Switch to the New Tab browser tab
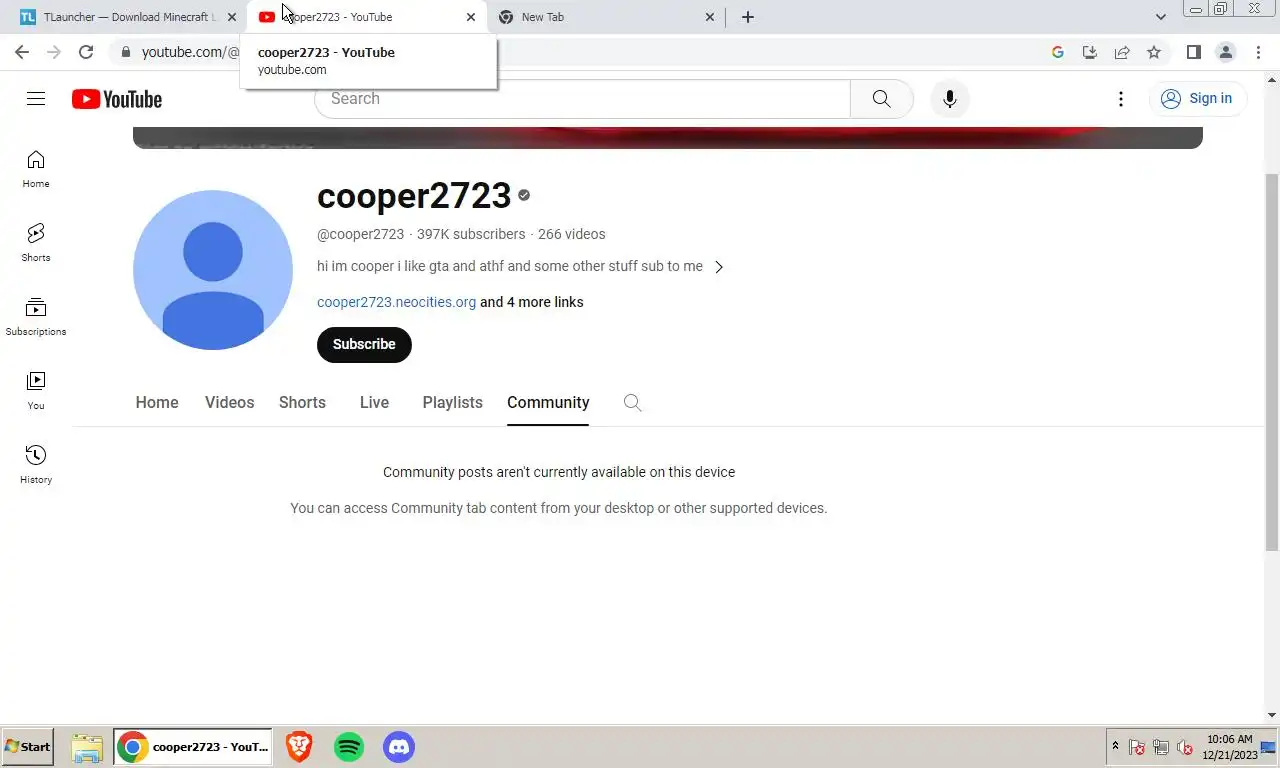This screenshot has width=1280, height=768. coord(606,17)
